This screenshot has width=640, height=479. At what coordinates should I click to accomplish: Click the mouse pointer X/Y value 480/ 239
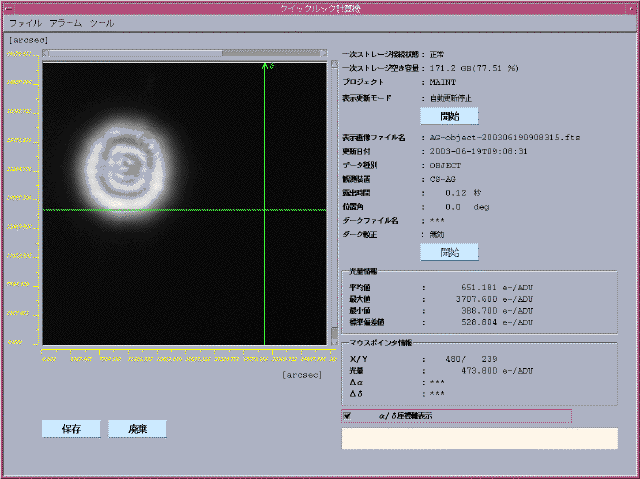coord(471,359)
